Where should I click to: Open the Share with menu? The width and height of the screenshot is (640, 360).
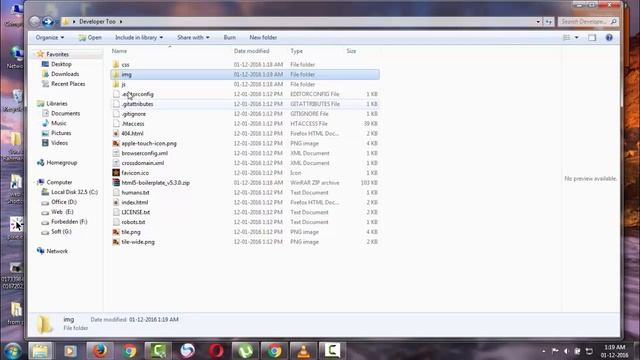(193, 38)
